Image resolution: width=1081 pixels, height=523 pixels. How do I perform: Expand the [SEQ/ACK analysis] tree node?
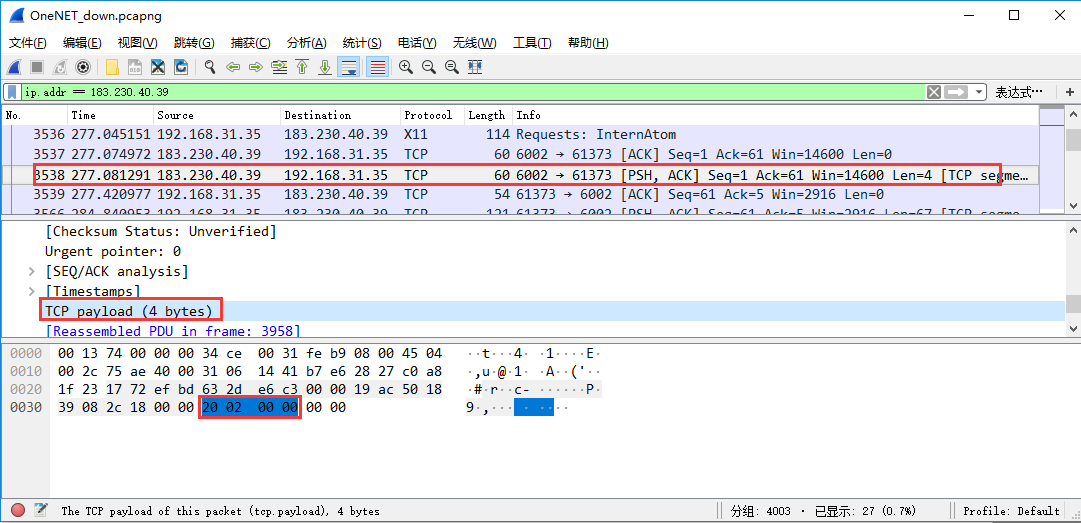[x=32, y=271]
